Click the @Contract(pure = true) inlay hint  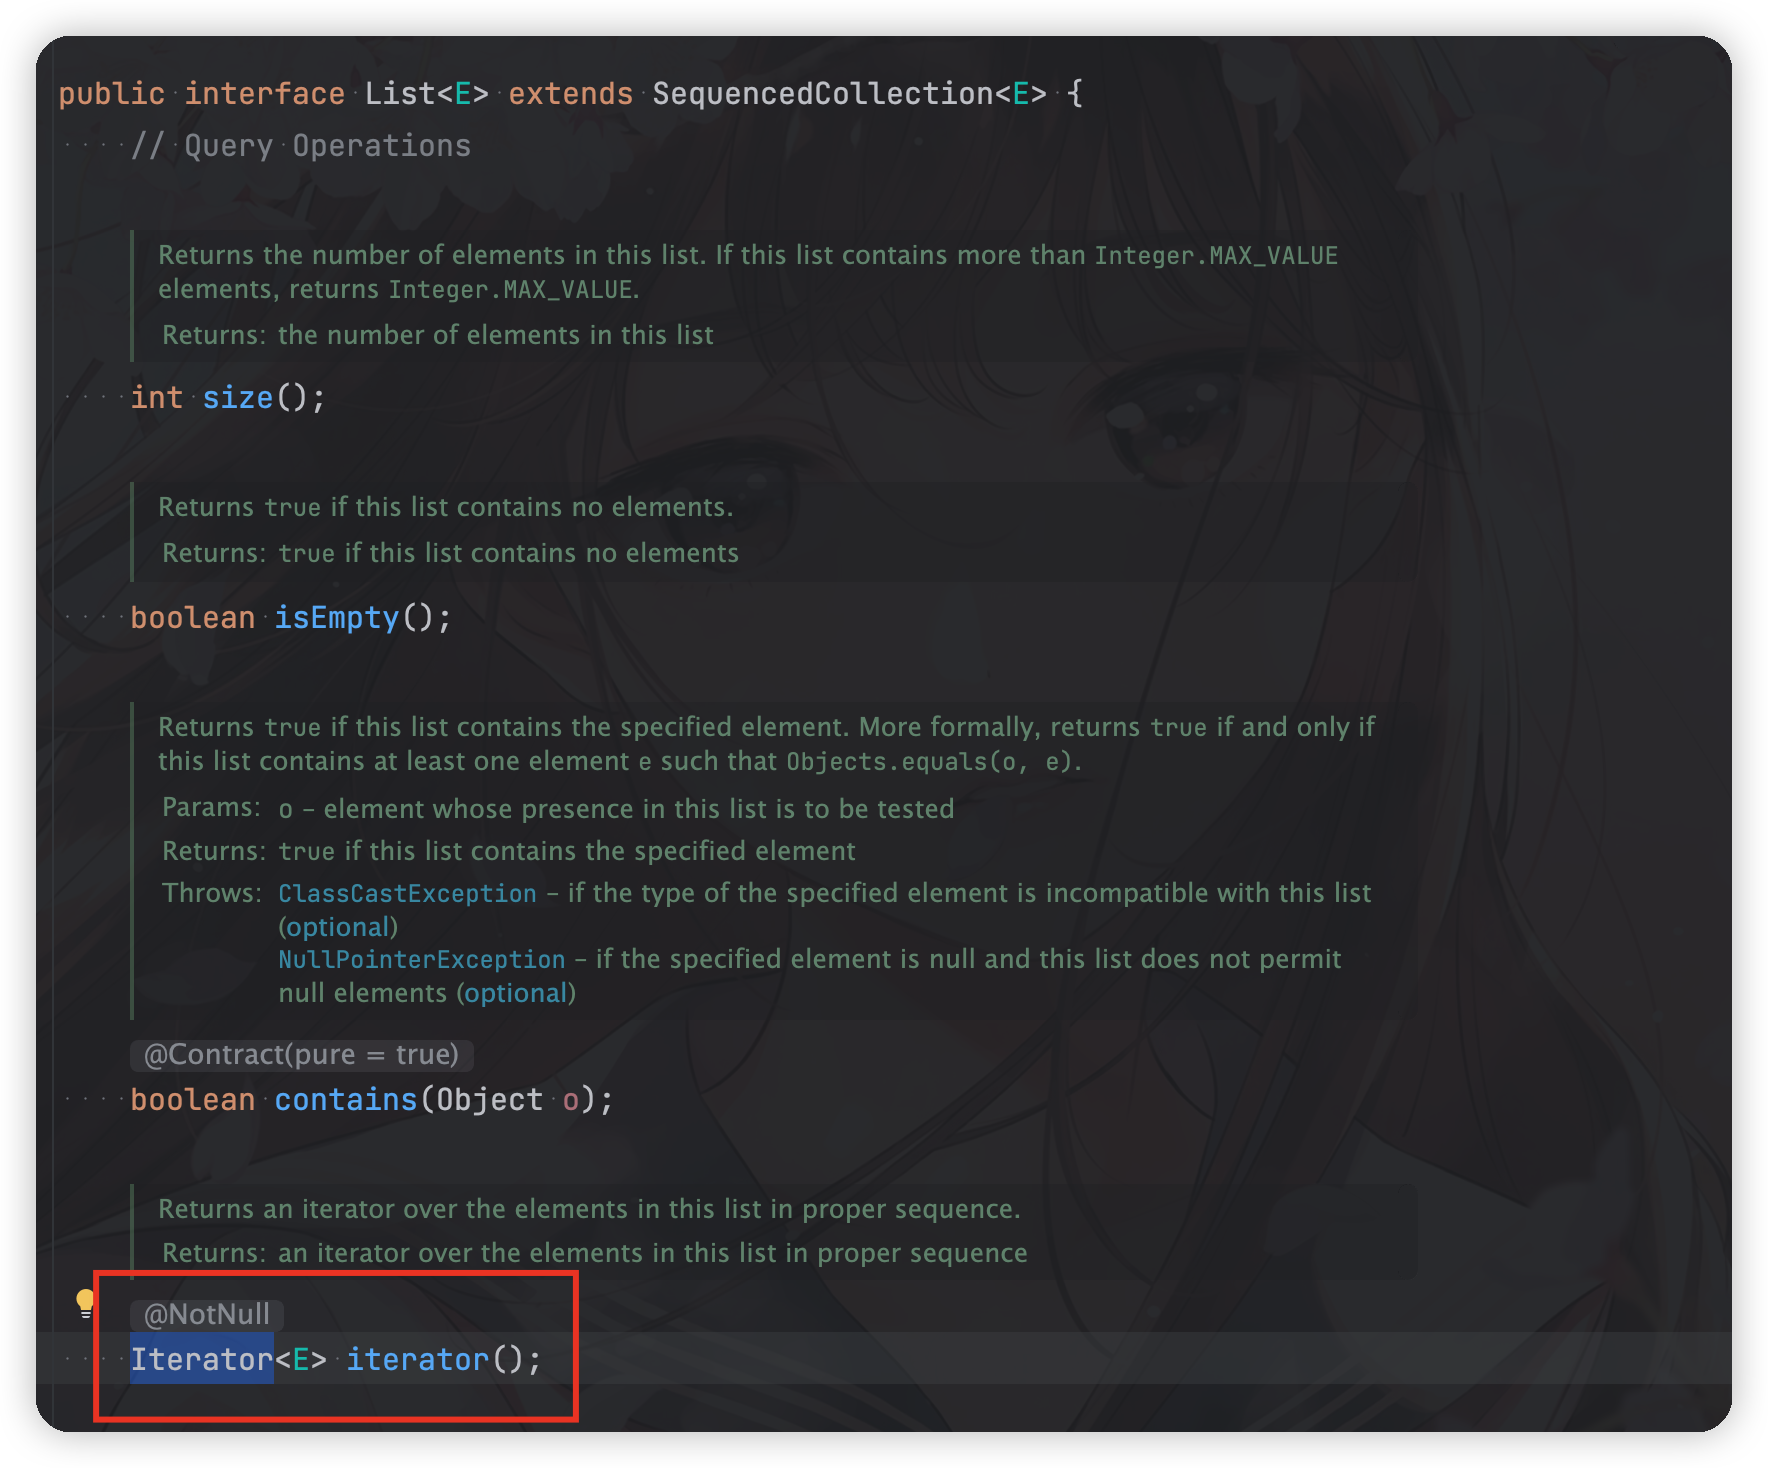pyautogui.click(x=301, y=1054)
